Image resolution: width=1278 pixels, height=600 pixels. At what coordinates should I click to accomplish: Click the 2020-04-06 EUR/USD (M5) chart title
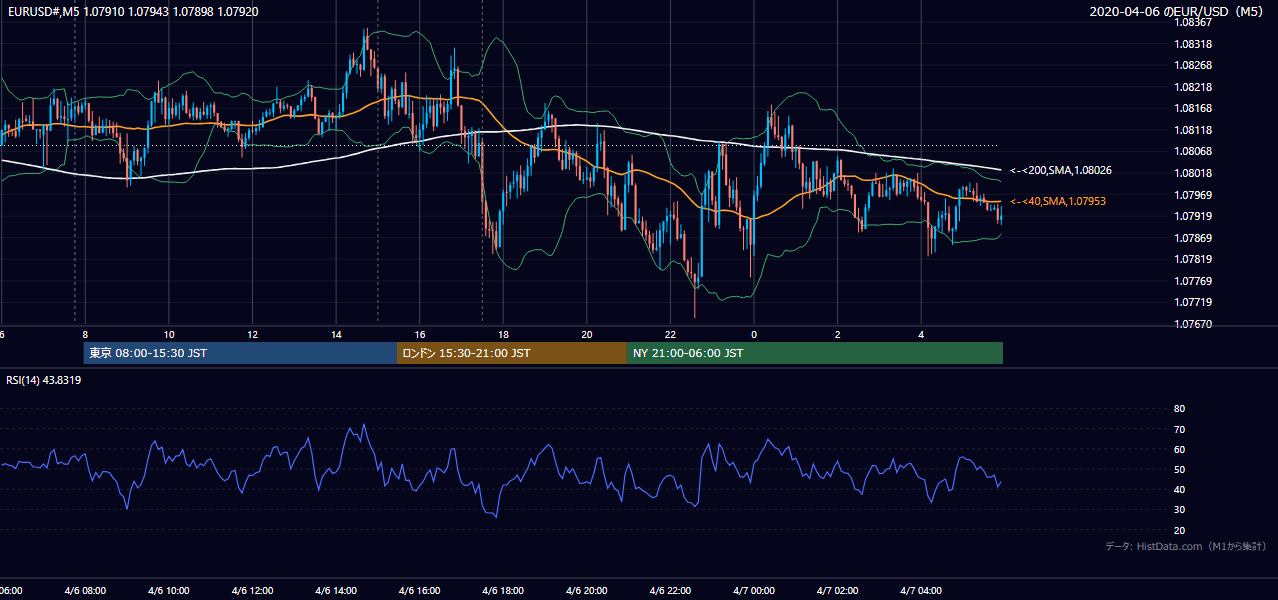click(1178, 12)
